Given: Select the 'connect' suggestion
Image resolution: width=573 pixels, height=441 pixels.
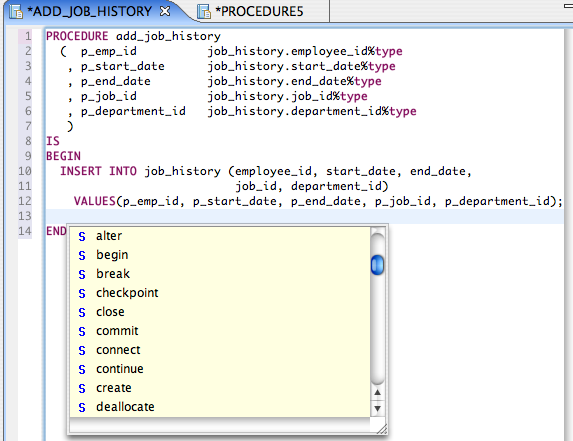Looking at the screenshot, I should pyautogui.click(x=220, y=350).
